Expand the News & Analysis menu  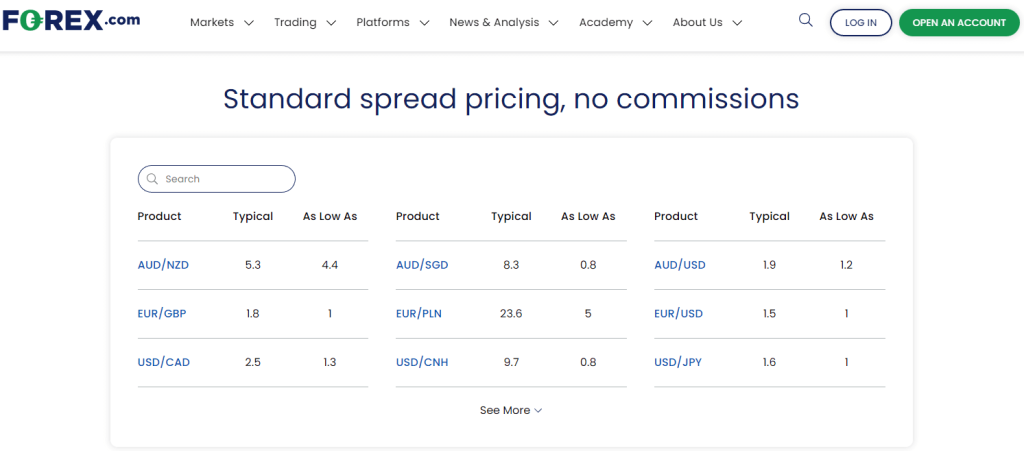[x=504, y=22]
